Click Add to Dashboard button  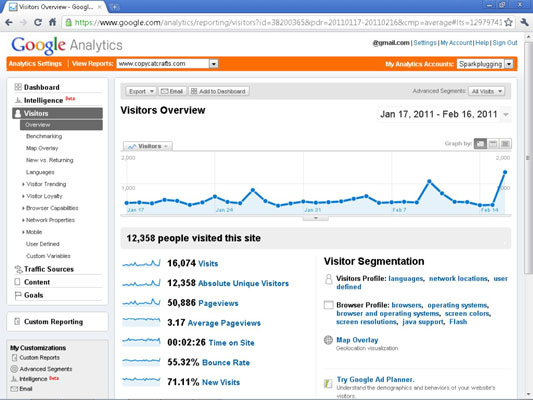click(219, 91)
